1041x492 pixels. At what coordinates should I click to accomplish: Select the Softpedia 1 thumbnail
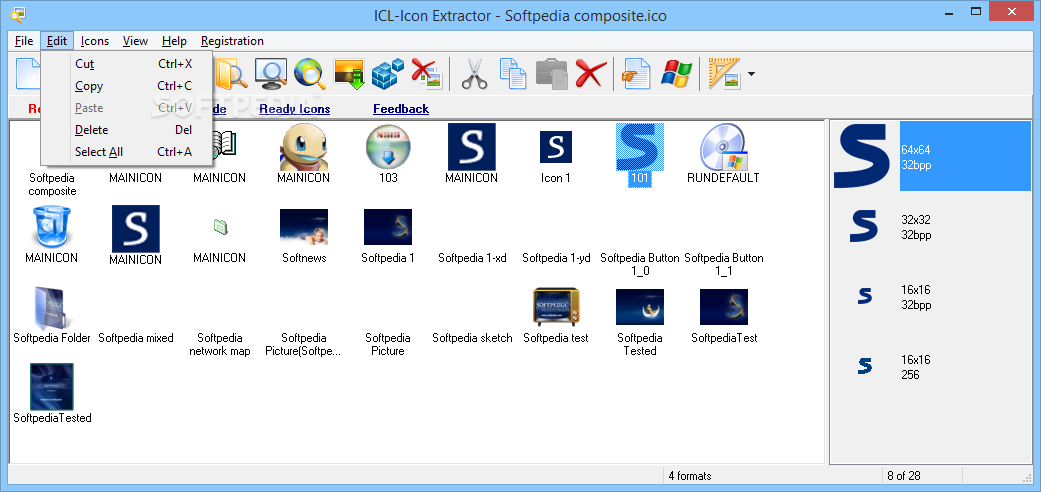pyautogui.click(x=388, y=227)
